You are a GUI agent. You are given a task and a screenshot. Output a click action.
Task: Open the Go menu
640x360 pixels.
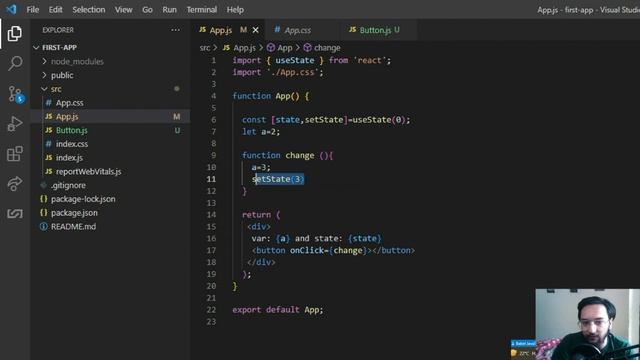pos(147,9)
